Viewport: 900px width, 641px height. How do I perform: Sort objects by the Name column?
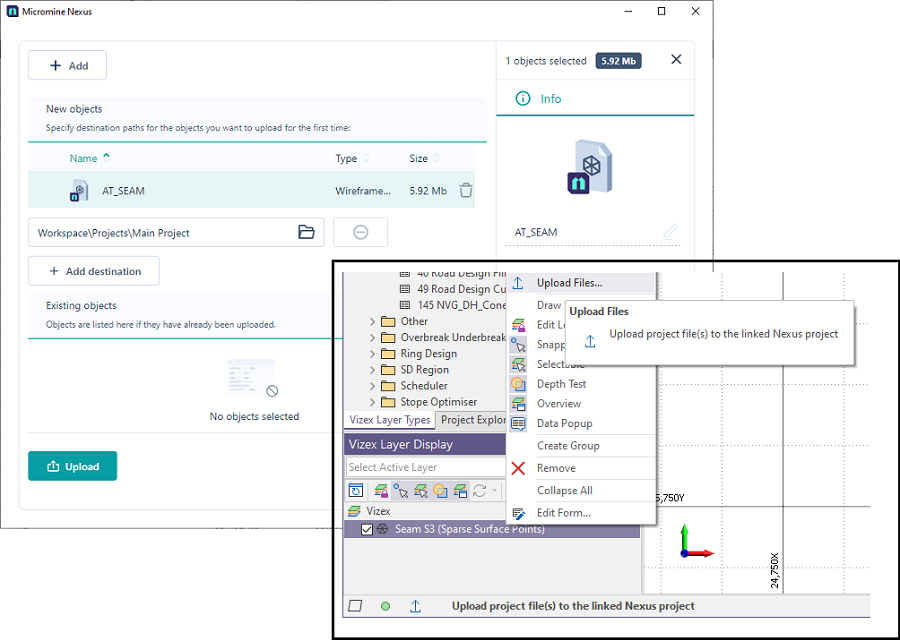pos(90,158)
